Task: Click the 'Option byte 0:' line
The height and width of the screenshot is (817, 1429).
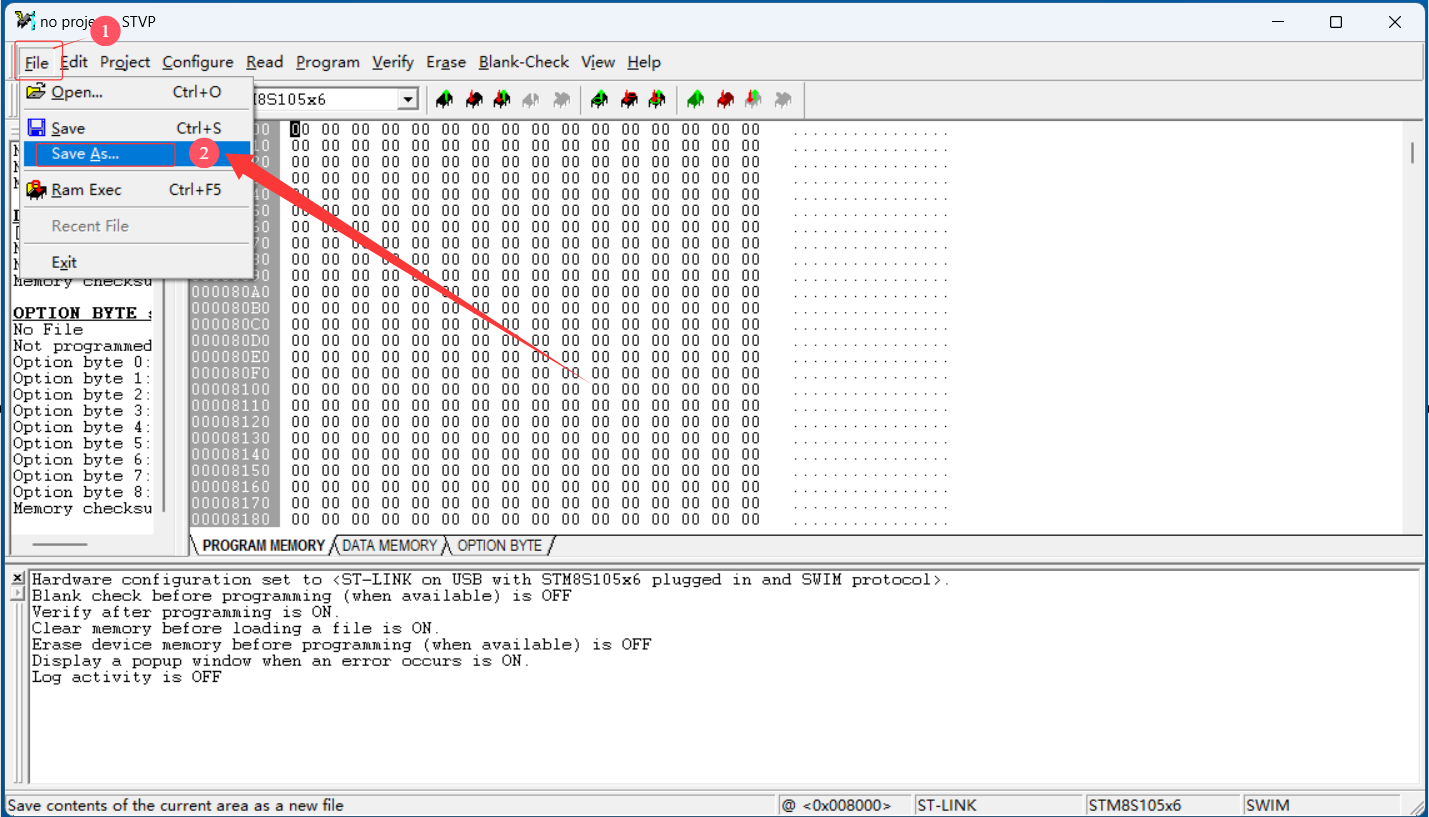Action: (82, 362)
